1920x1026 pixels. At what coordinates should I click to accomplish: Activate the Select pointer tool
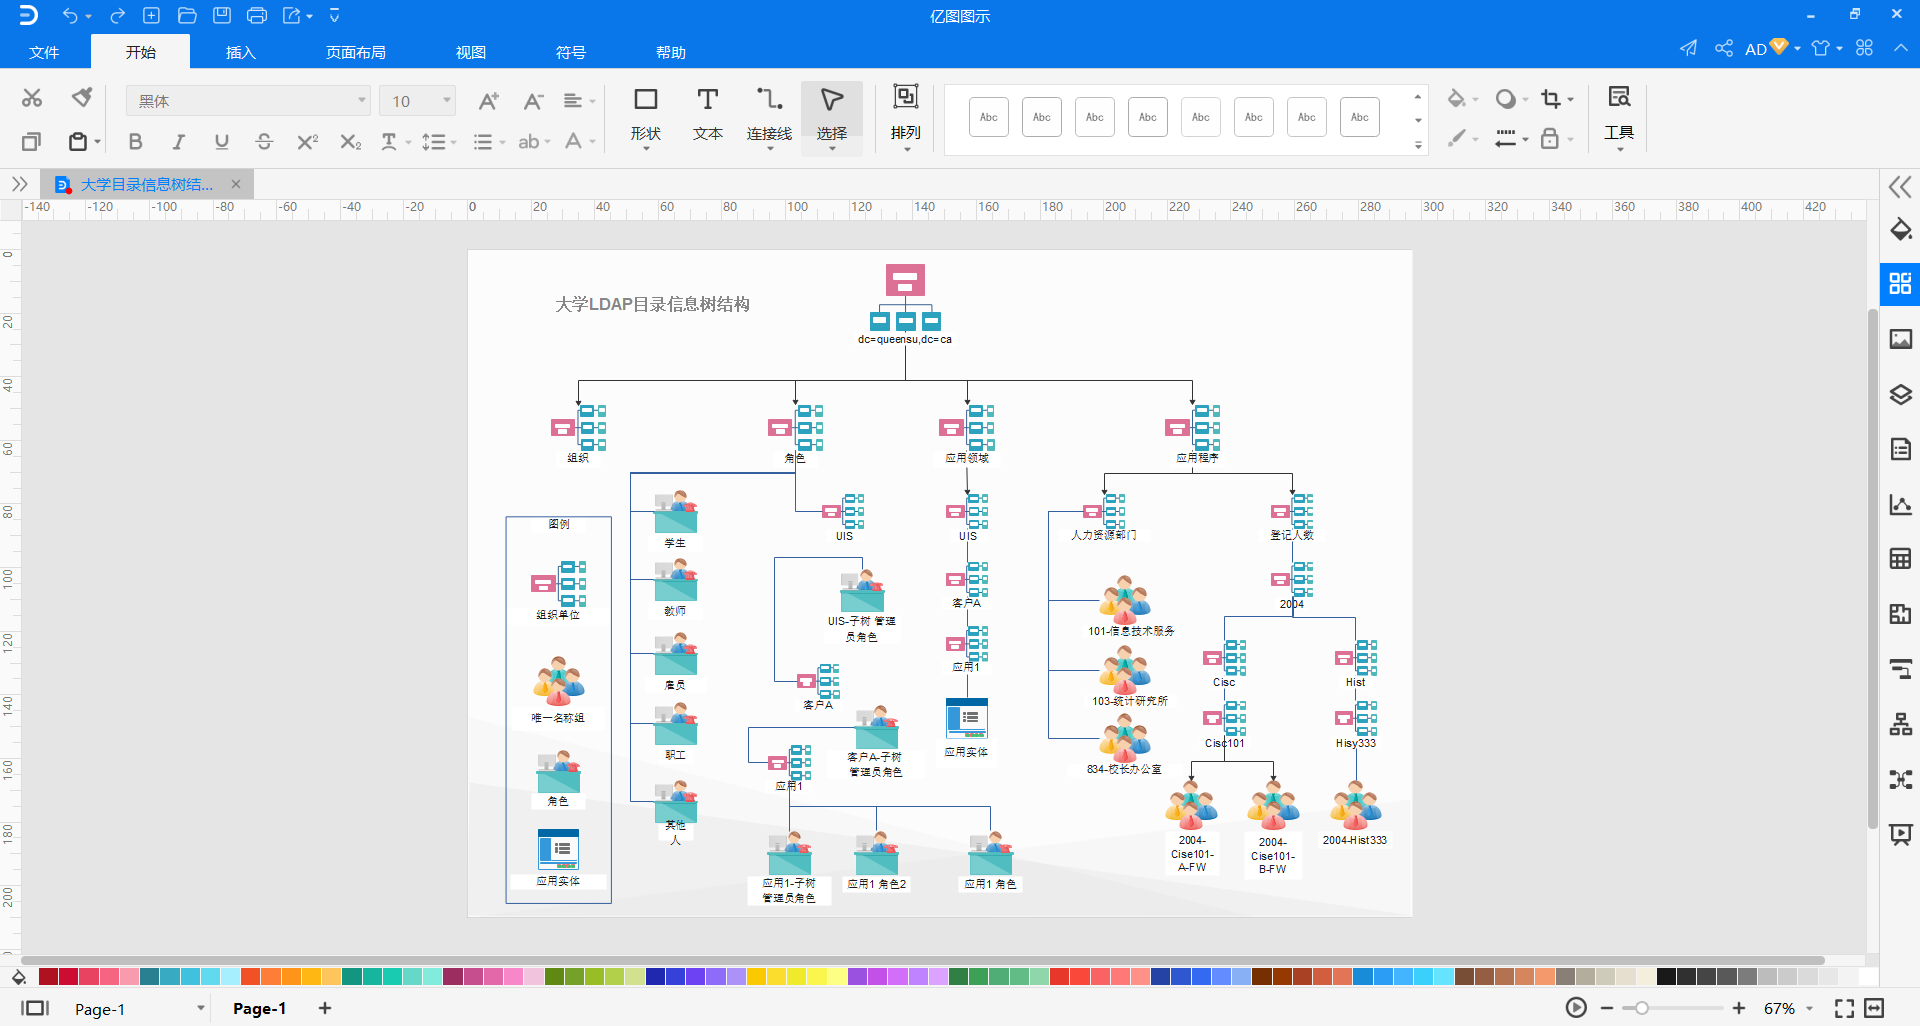[831, 116]
